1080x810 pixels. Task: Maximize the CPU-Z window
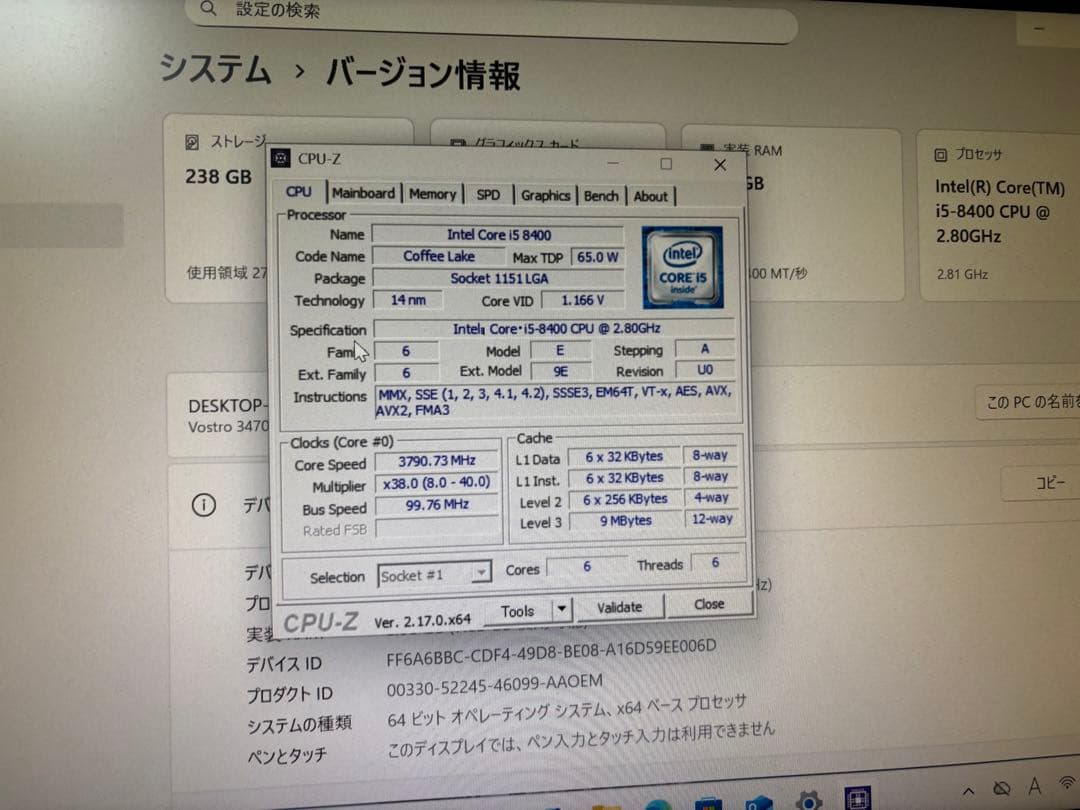(666, 164)
